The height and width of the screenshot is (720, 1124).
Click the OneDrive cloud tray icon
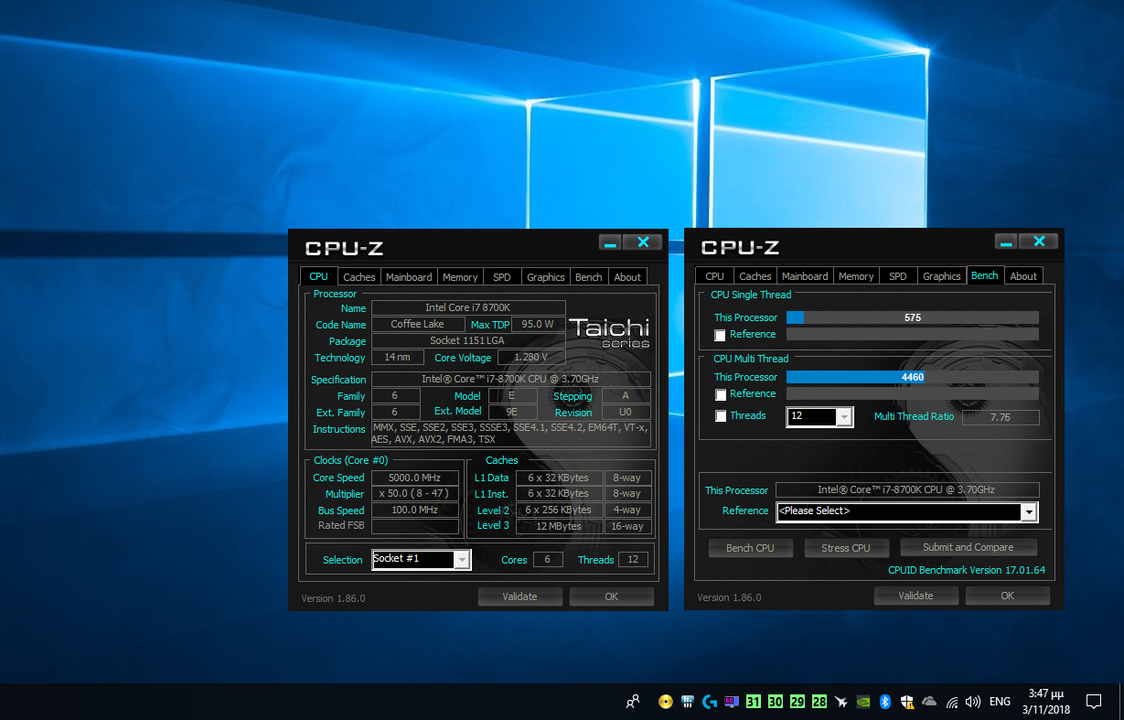click(929, 701)
